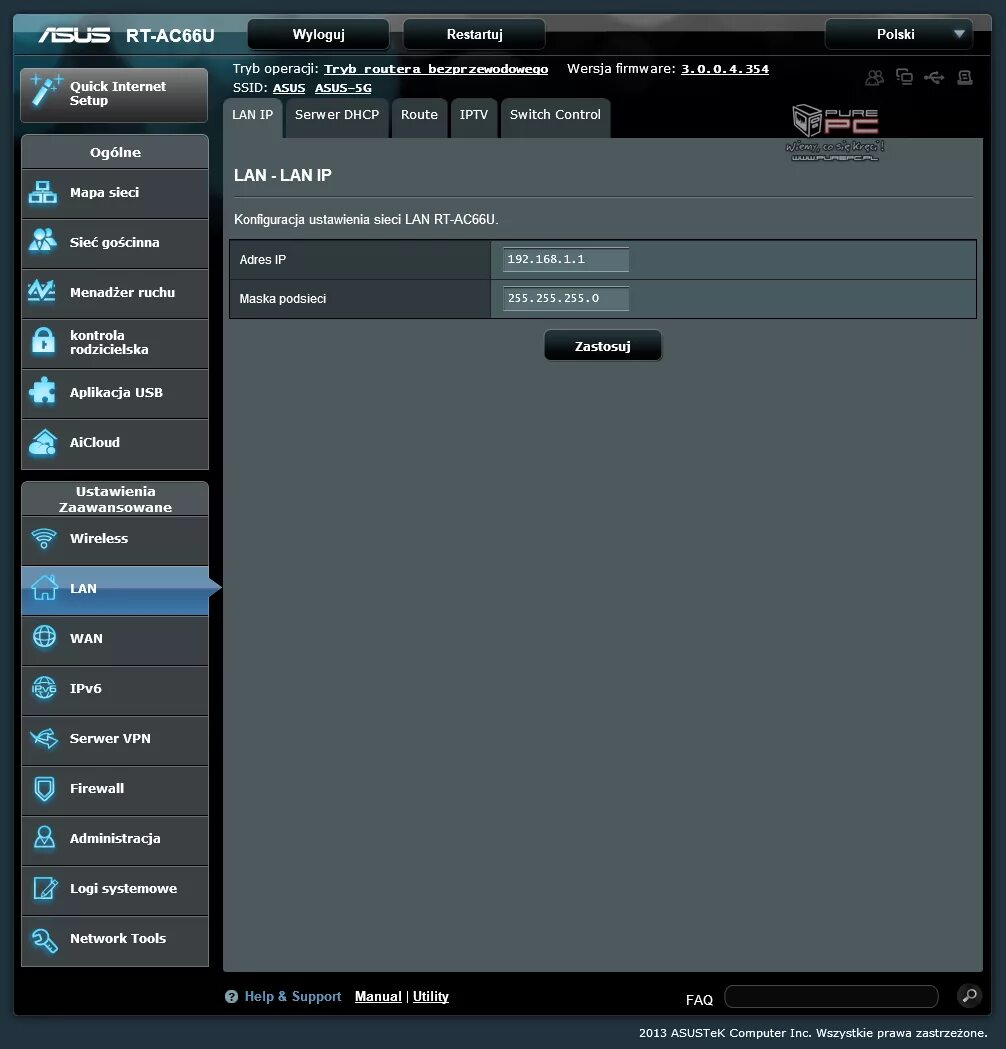Open the Manual link
The image size is (1006, 1049).
point(378,996)
